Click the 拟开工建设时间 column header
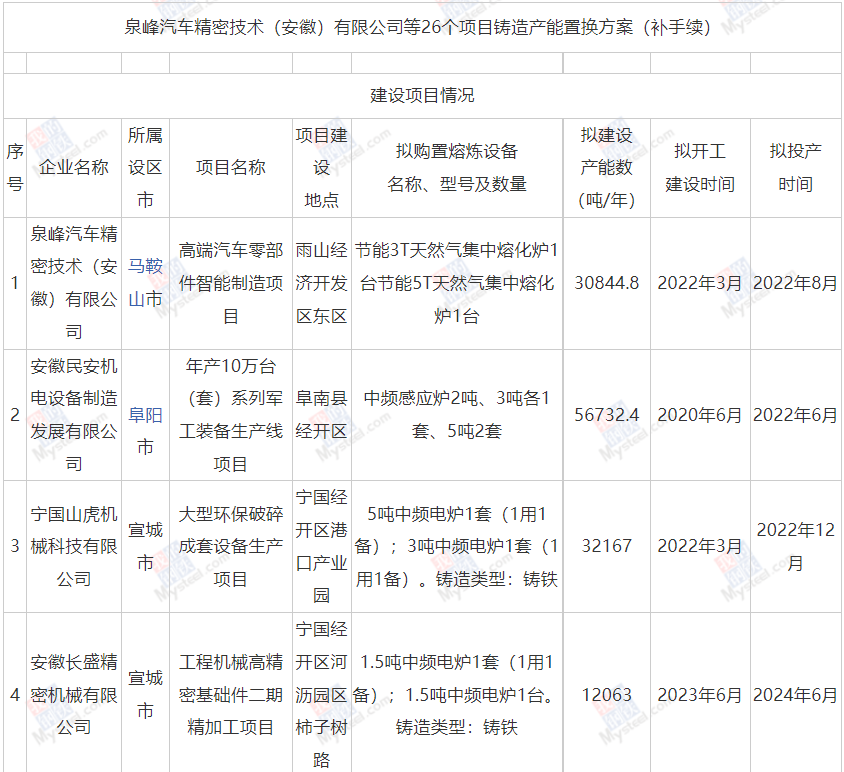This screenshot has width=844, height=772. (700, 167)
